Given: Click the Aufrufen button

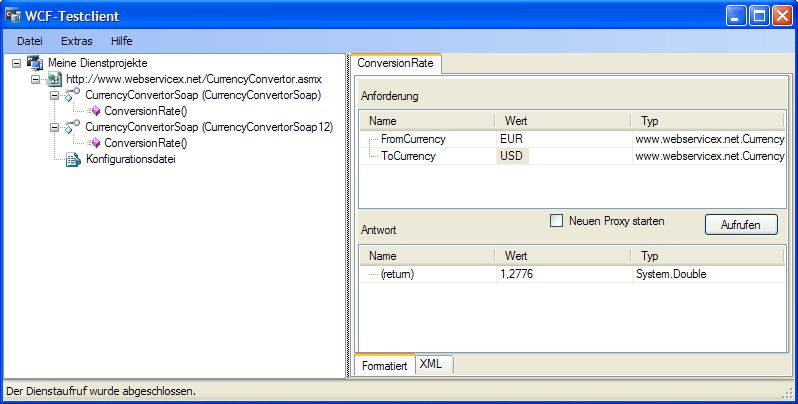Looking at the screenshot, I should click(x=741, y=224).
